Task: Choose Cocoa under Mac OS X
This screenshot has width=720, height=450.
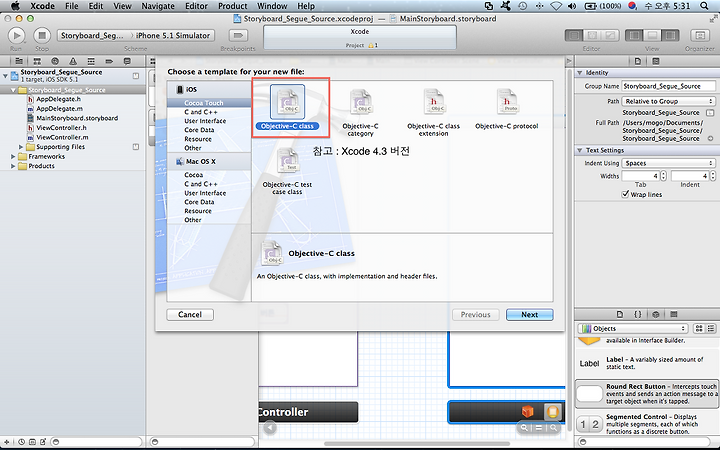Action: 209,175
